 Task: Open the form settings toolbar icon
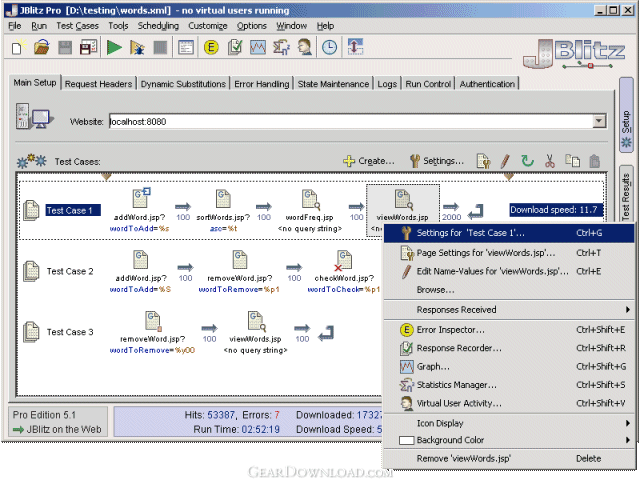[x=186, y=47]
